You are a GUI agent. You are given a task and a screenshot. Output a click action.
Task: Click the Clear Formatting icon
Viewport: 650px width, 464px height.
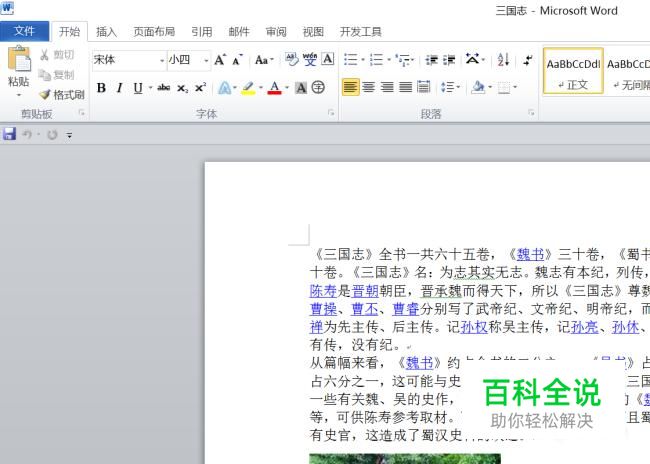291,60
